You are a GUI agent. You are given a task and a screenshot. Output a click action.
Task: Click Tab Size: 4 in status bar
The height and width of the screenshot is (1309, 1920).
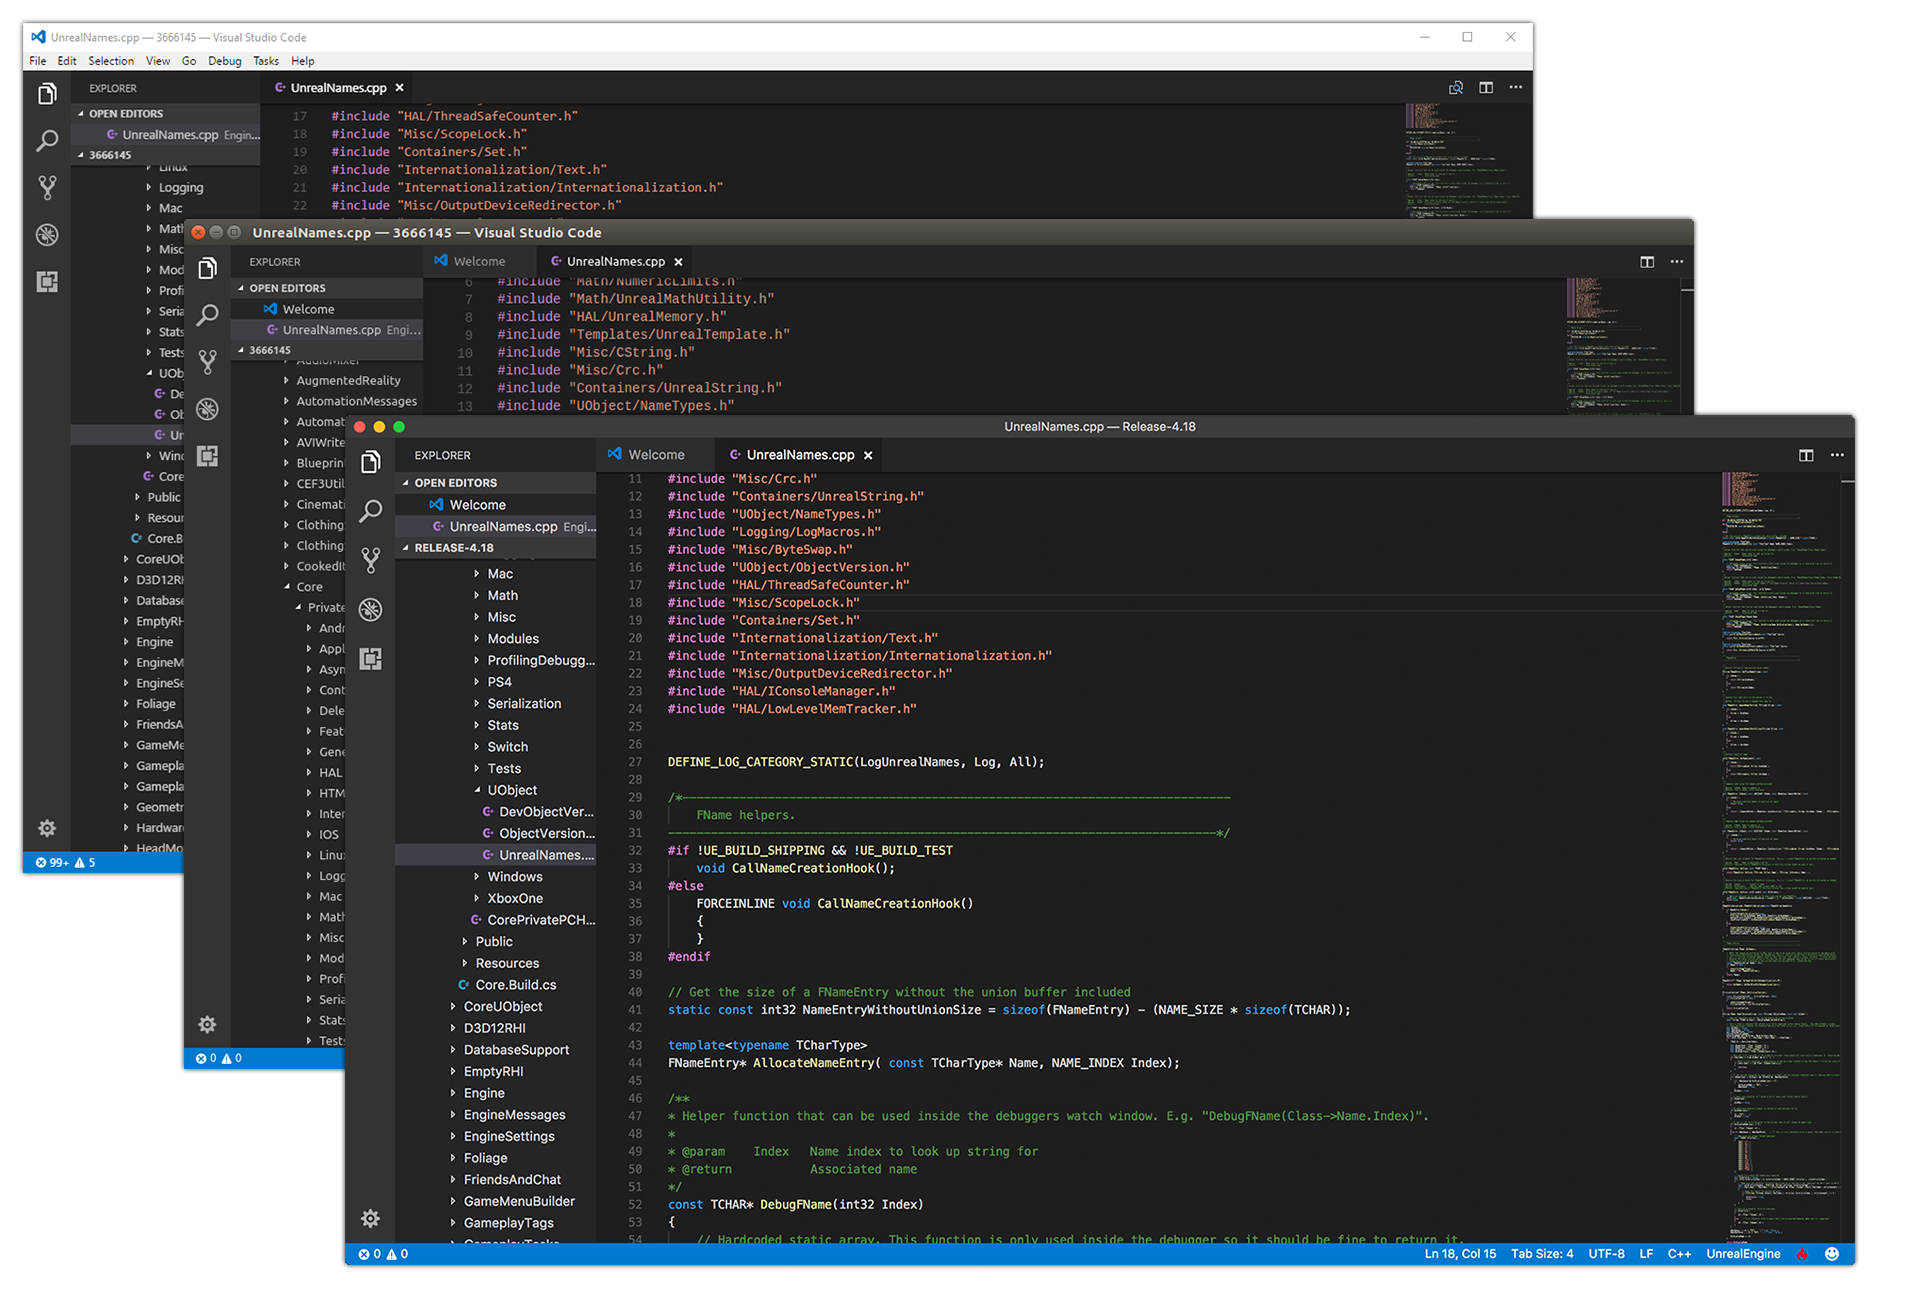[1541, 1254]
